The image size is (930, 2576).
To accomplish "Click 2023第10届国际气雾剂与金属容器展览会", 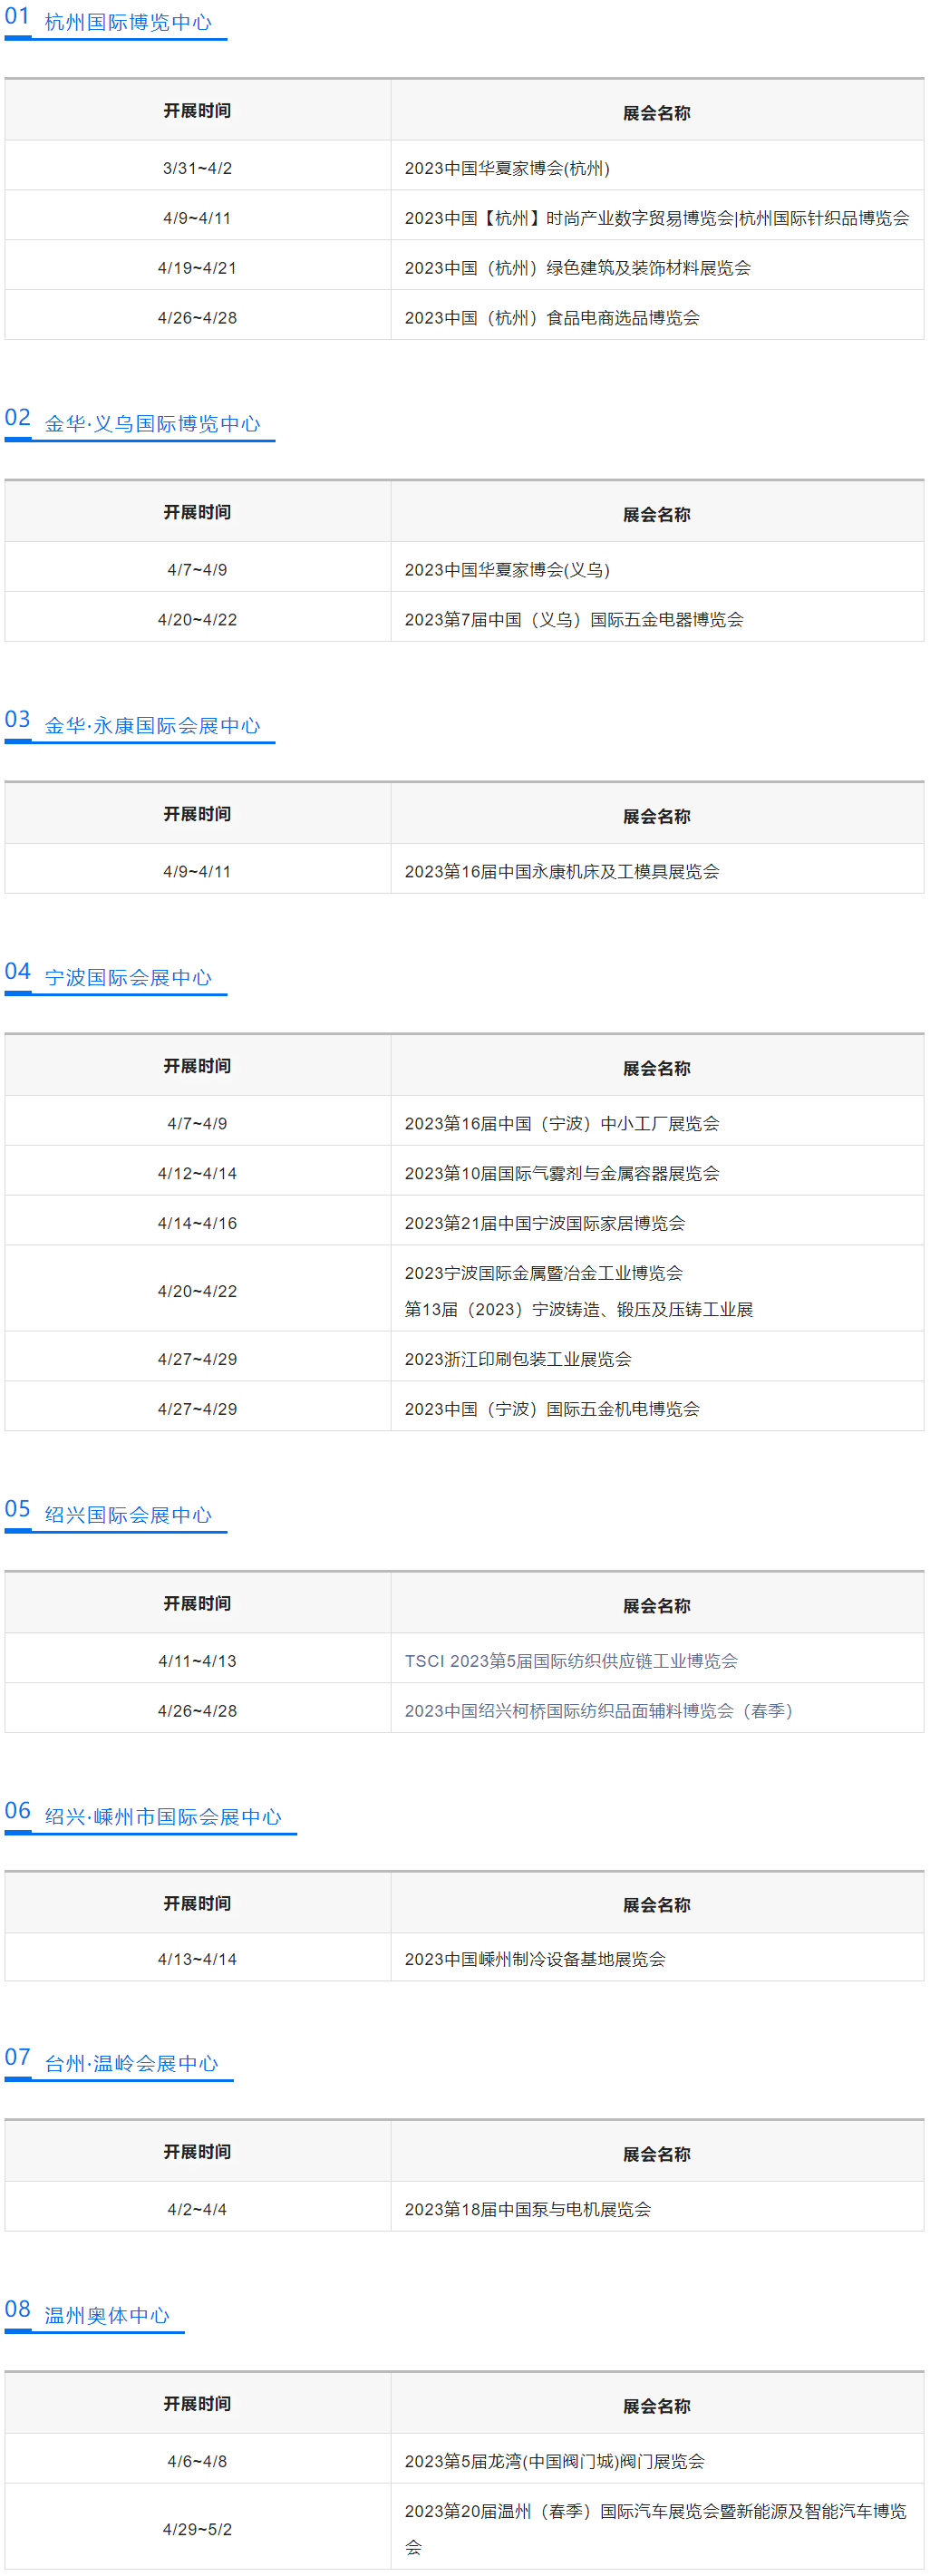I will click(x=562, y=1174).
